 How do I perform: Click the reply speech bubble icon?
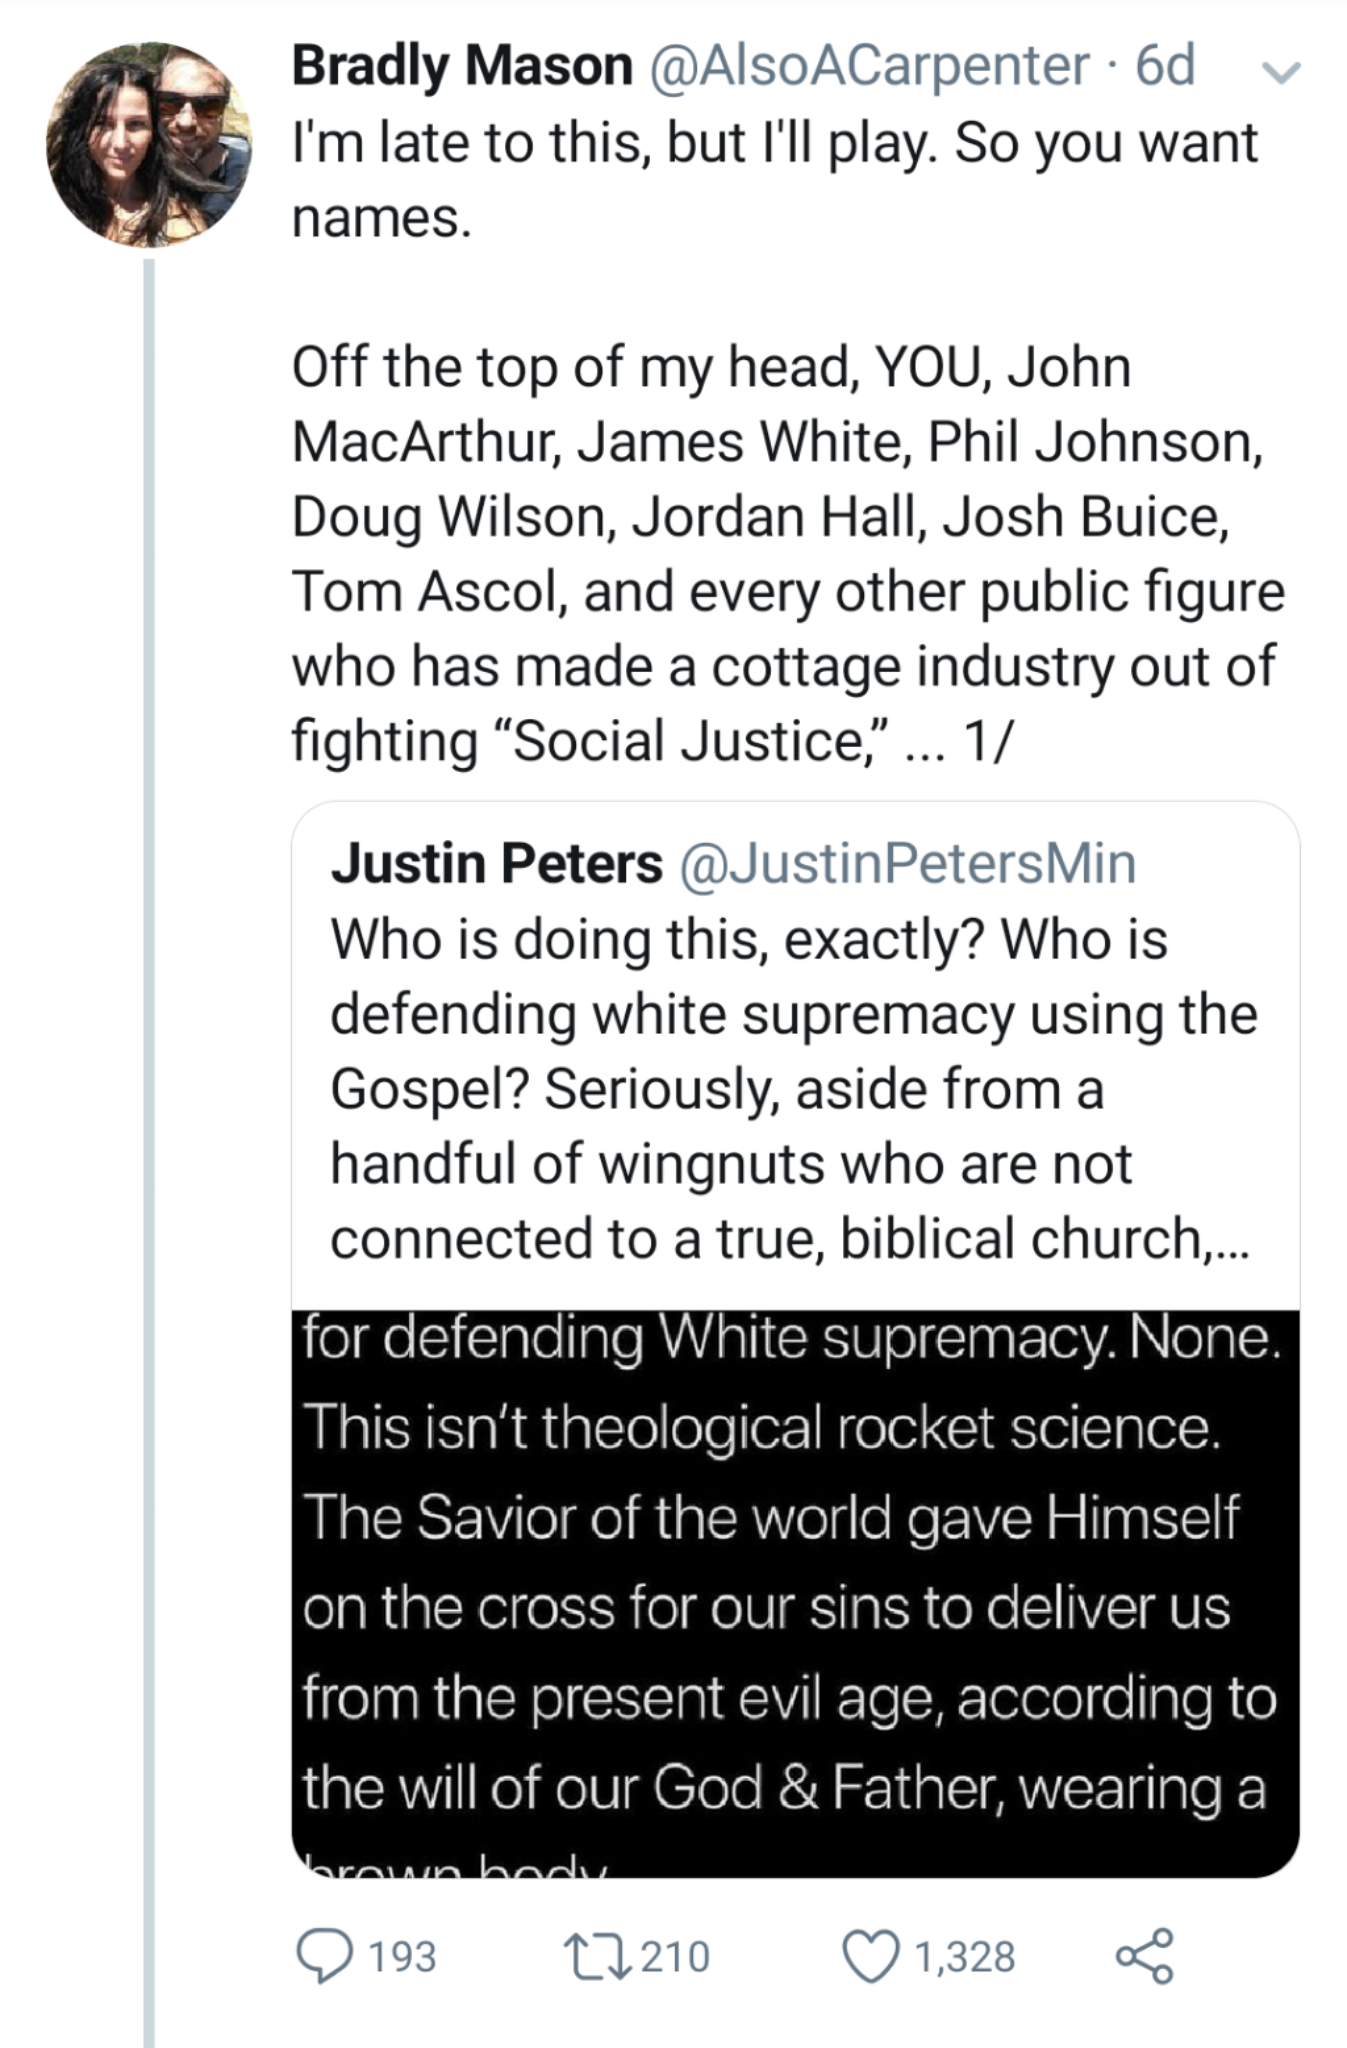pyautogui.click(x=324, y=1956)
